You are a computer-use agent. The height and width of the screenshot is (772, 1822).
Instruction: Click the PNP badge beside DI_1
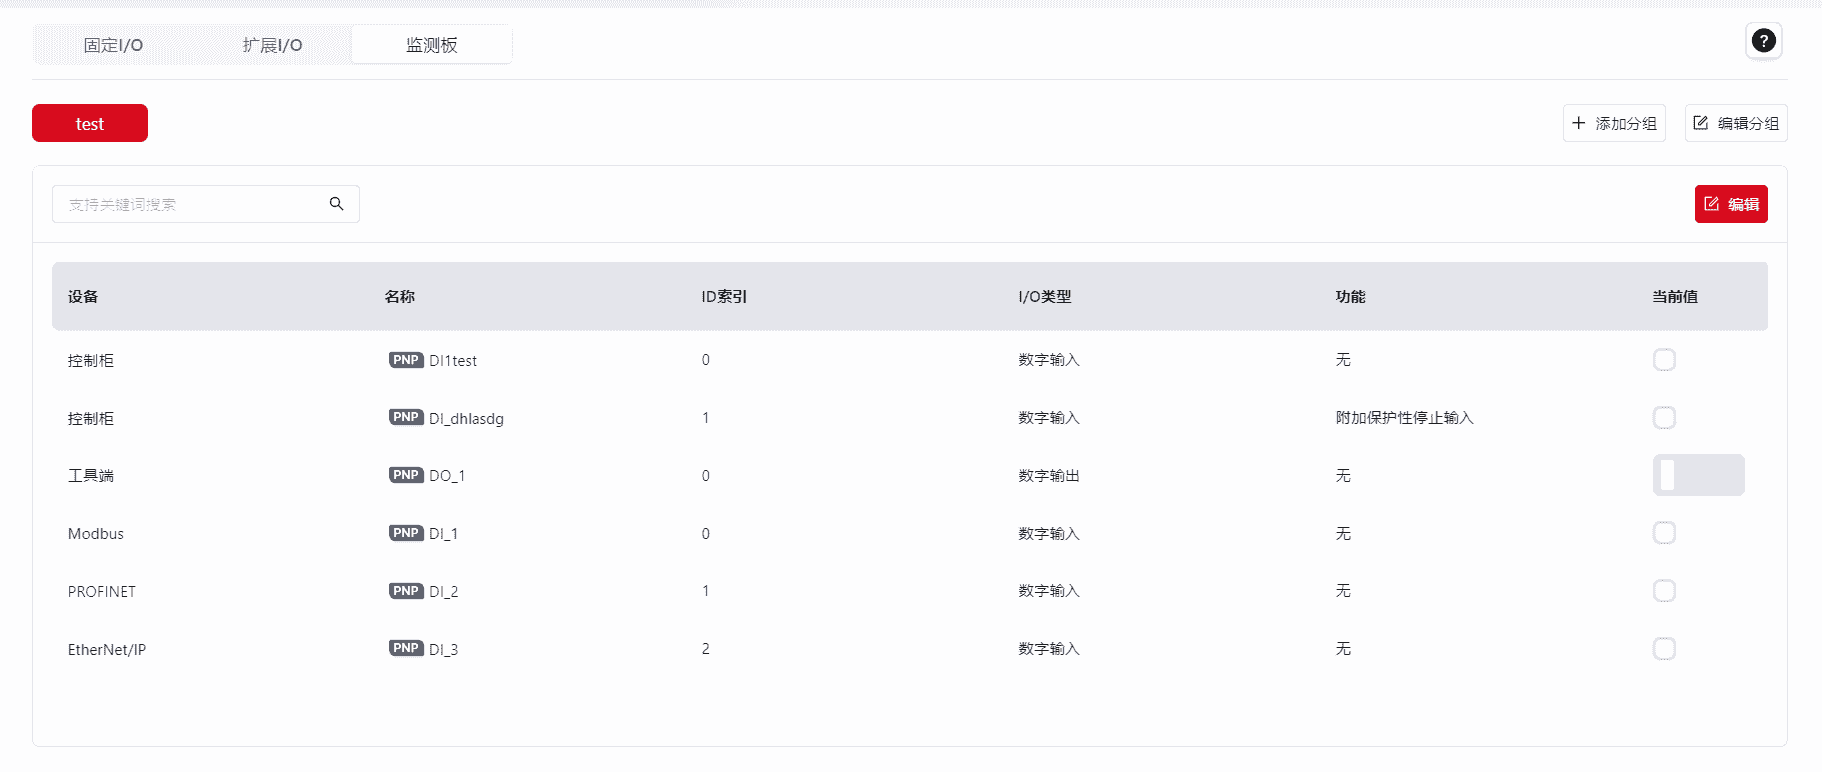[x=406, y=533]
